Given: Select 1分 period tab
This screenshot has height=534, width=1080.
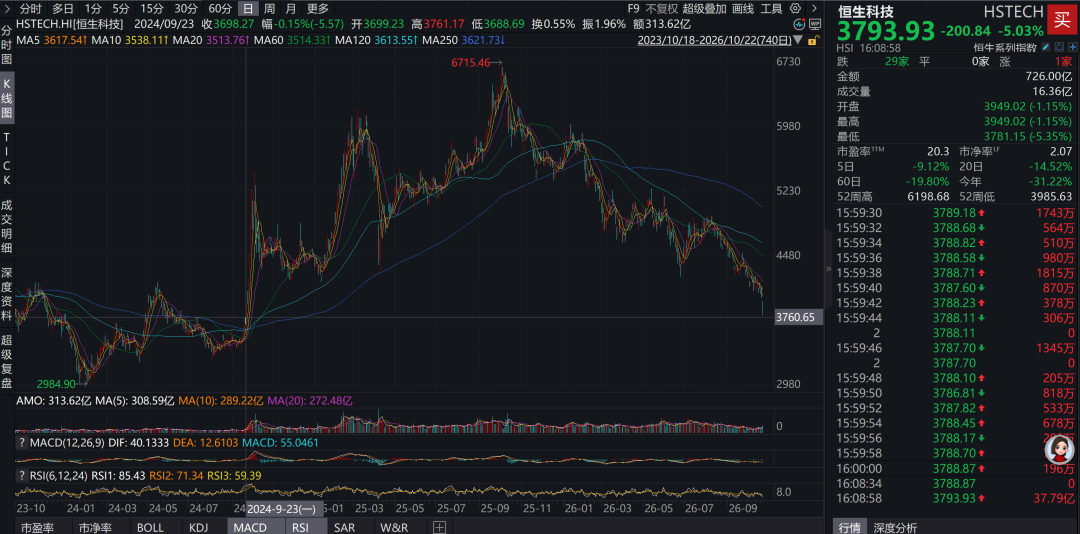Looking at the screenshot, I should coord(93,9).
